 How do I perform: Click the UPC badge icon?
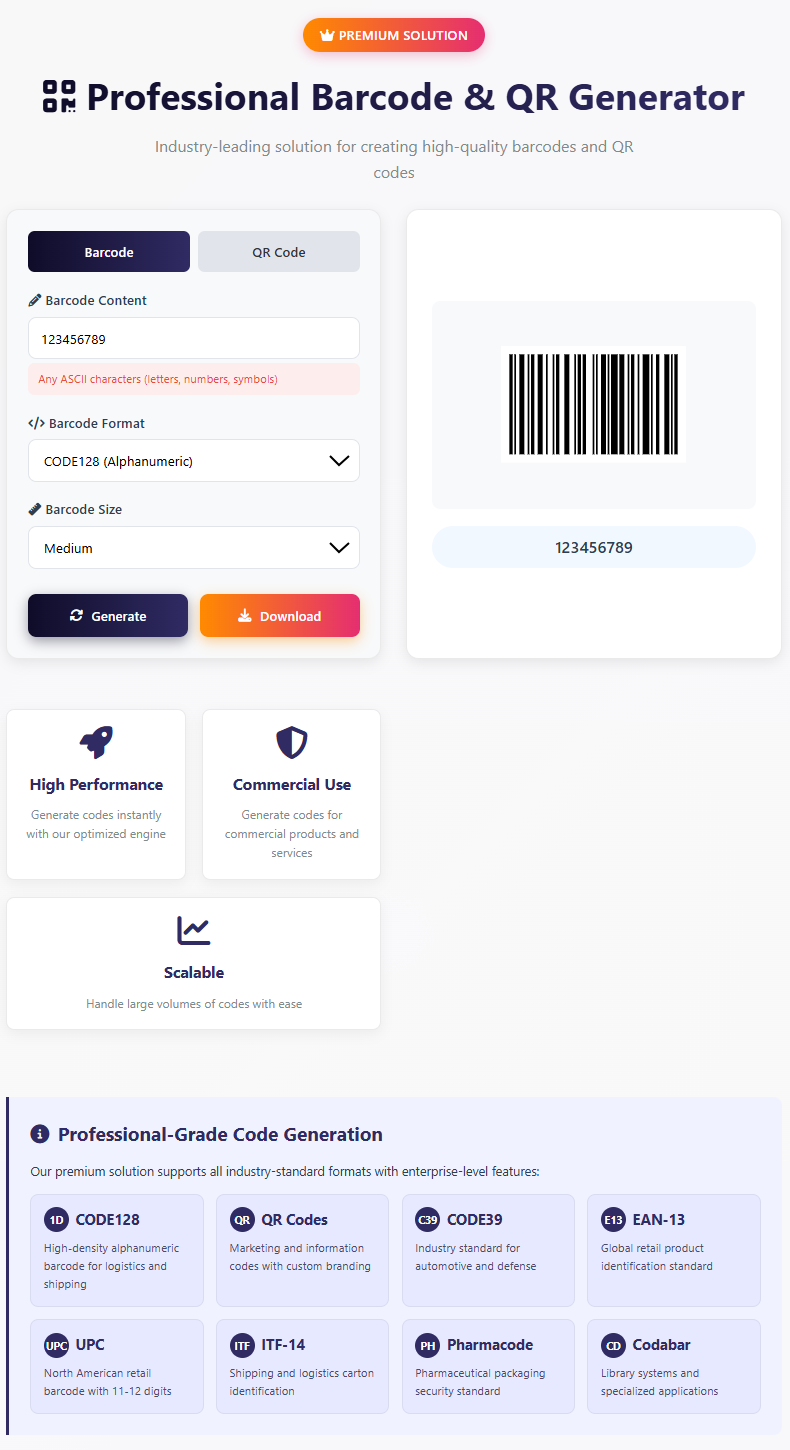pos(57,1345)
